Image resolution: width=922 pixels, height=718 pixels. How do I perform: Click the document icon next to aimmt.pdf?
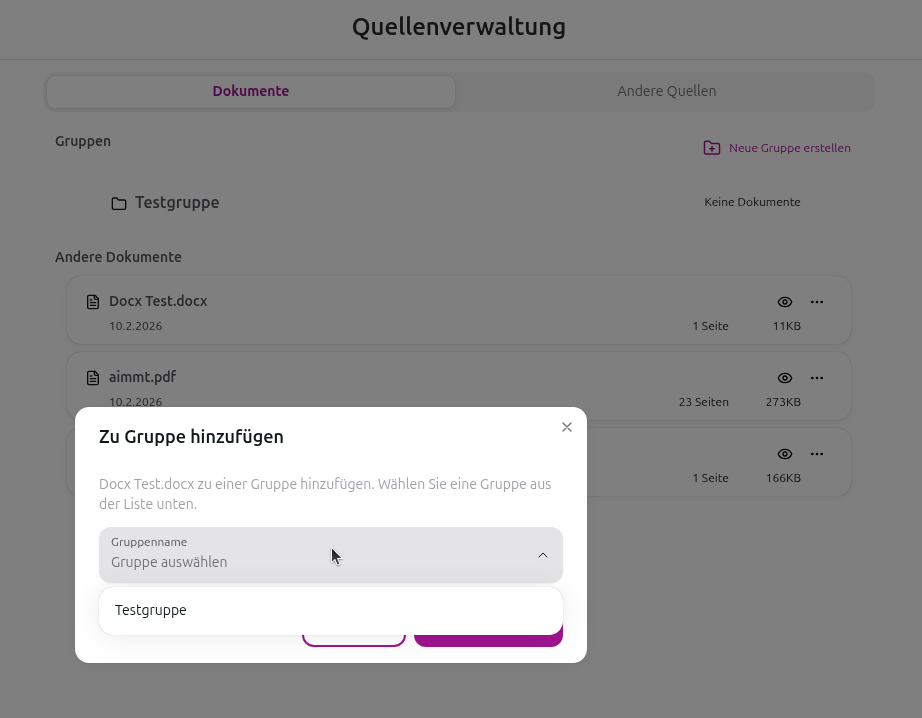pos(93,378)
